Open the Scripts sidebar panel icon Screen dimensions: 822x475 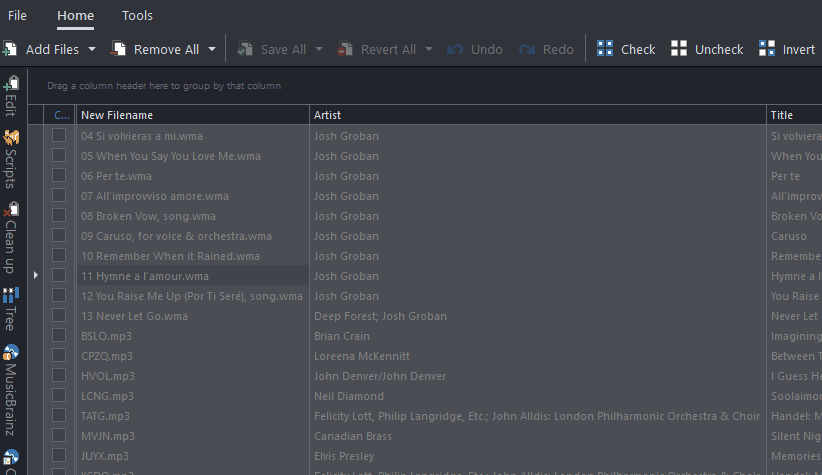pyautogui.click(x=11, y=137)
